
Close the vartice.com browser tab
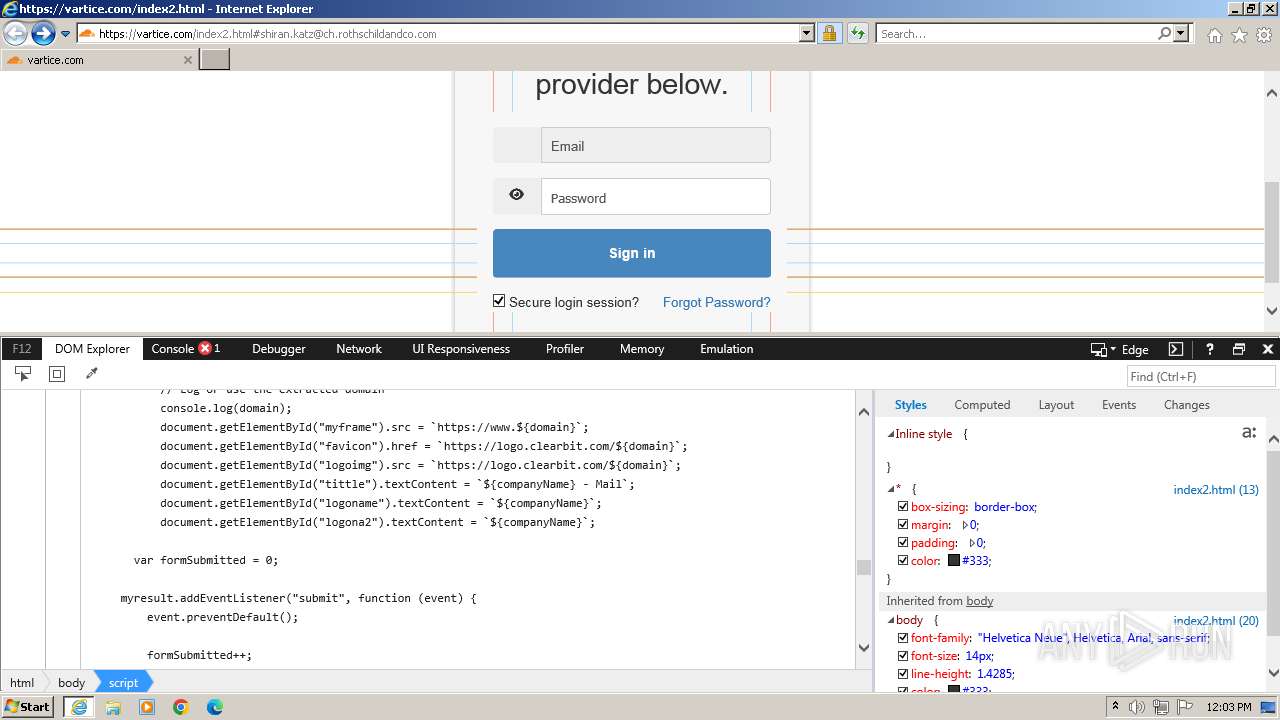point(187,60)
